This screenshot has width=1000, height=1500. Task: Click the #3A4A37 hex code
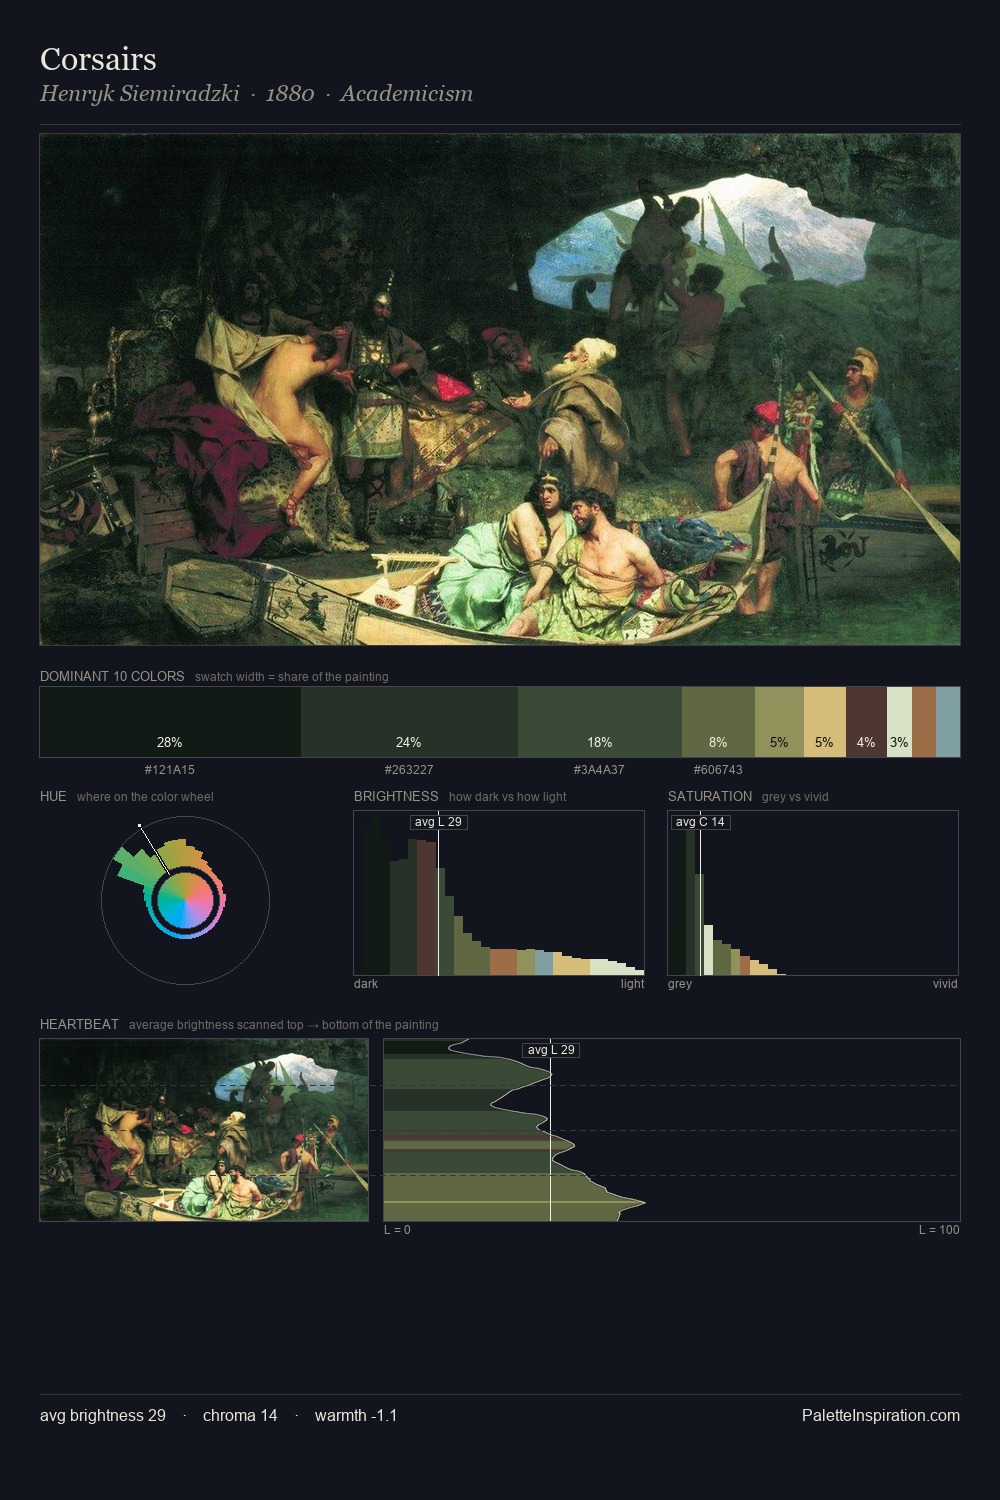point(599,770)
